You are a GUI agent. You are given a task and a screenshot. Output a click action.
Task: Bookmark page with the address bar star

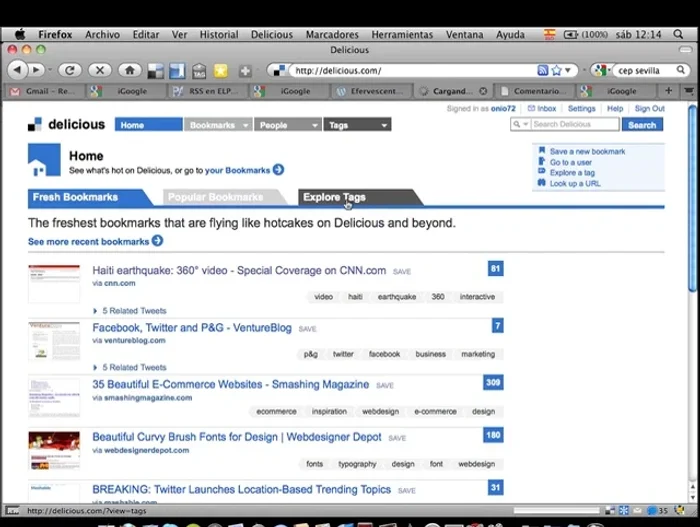point(556,70)
